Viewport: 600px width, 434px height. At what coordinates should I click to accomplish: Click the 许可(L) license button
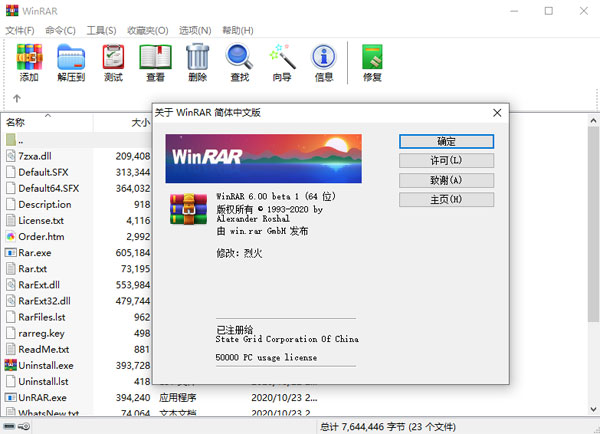coord(446,160)
